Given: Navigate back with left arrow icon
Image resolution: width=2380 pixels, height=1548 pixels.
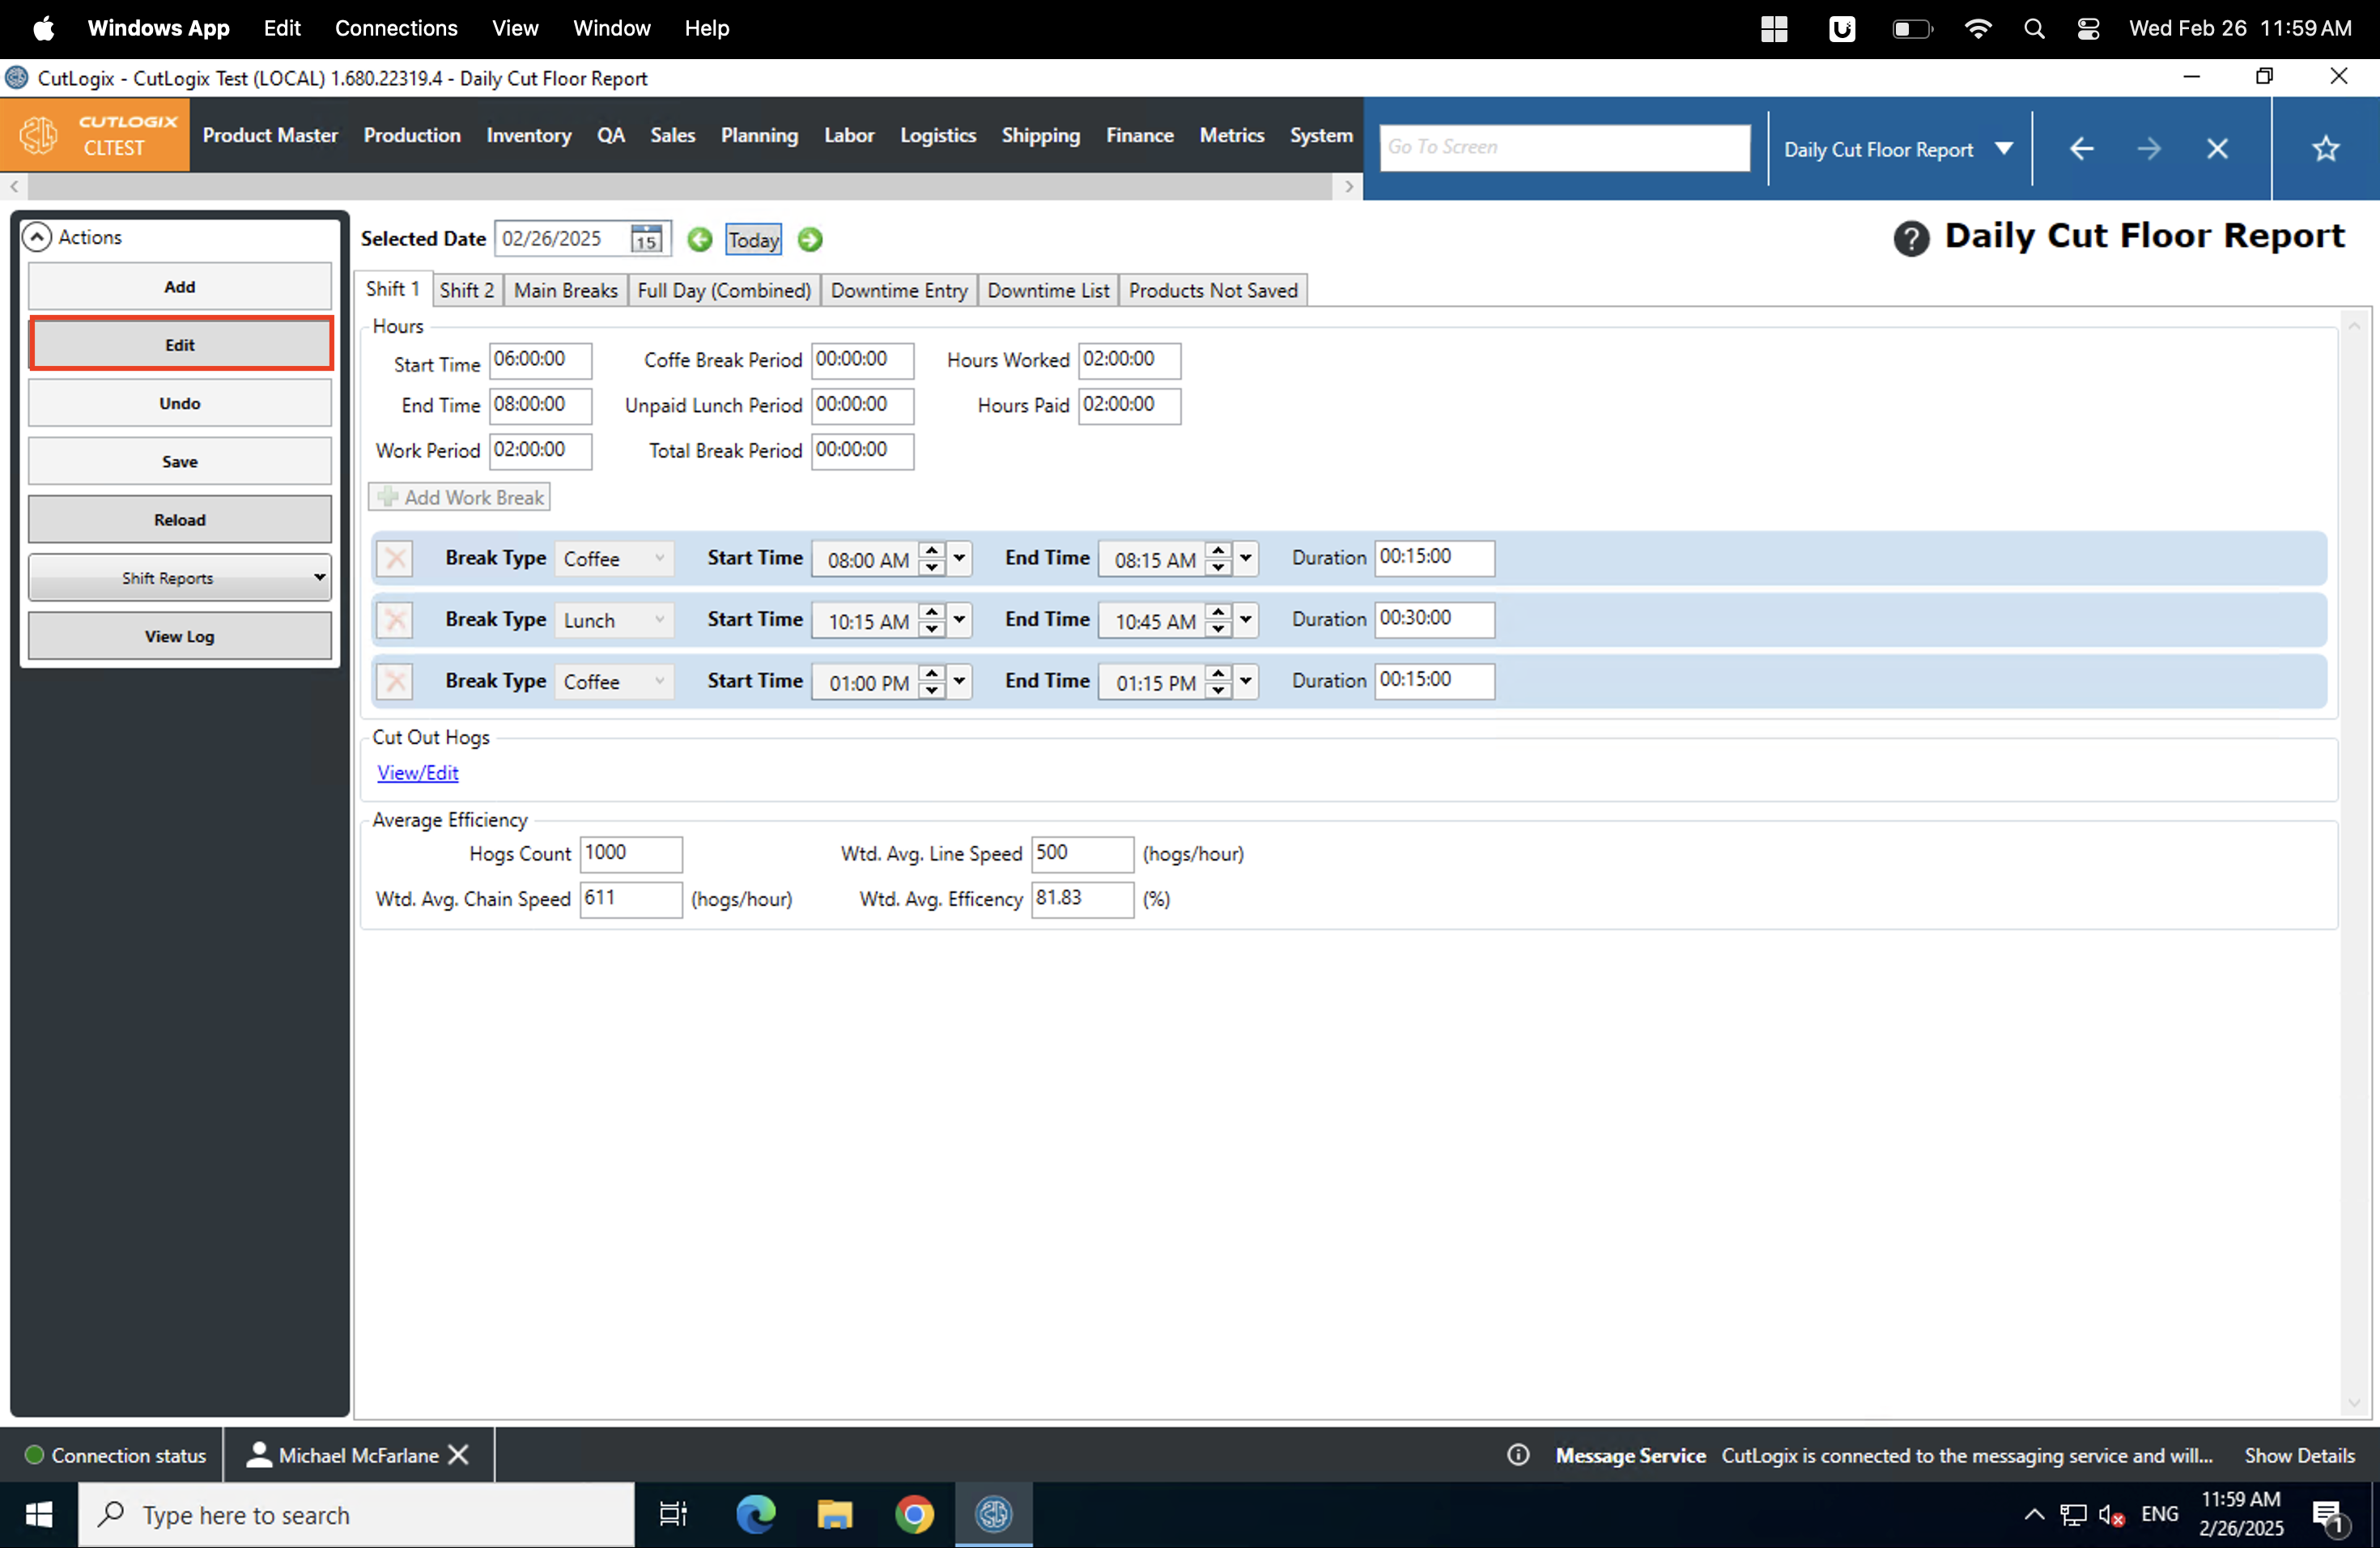Looking at the screenshot, I should point(2081,149).
